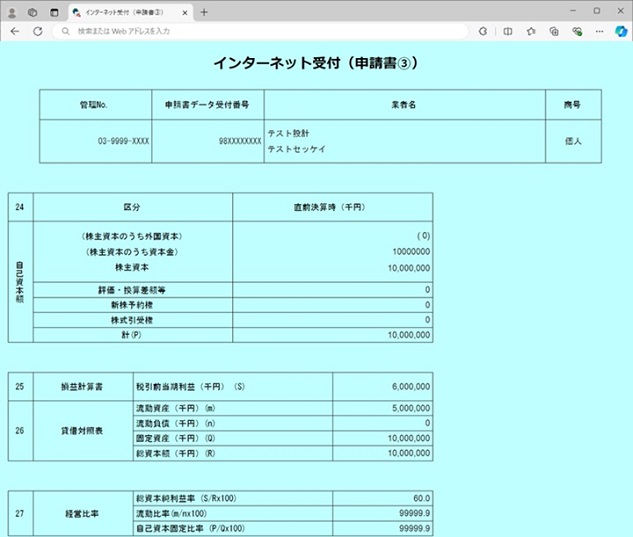Select the value 03-9999-XXXX

click(123, 141)
